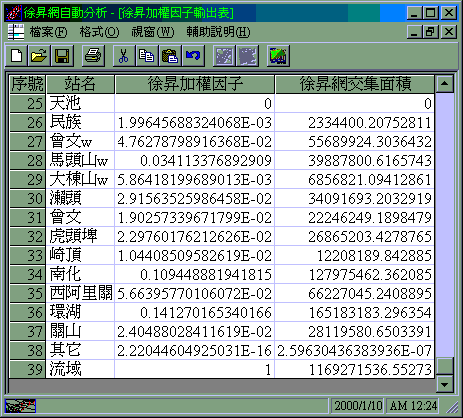Open the 視窗(W) menu
The image size is (463, 418).
pos(153,32)
